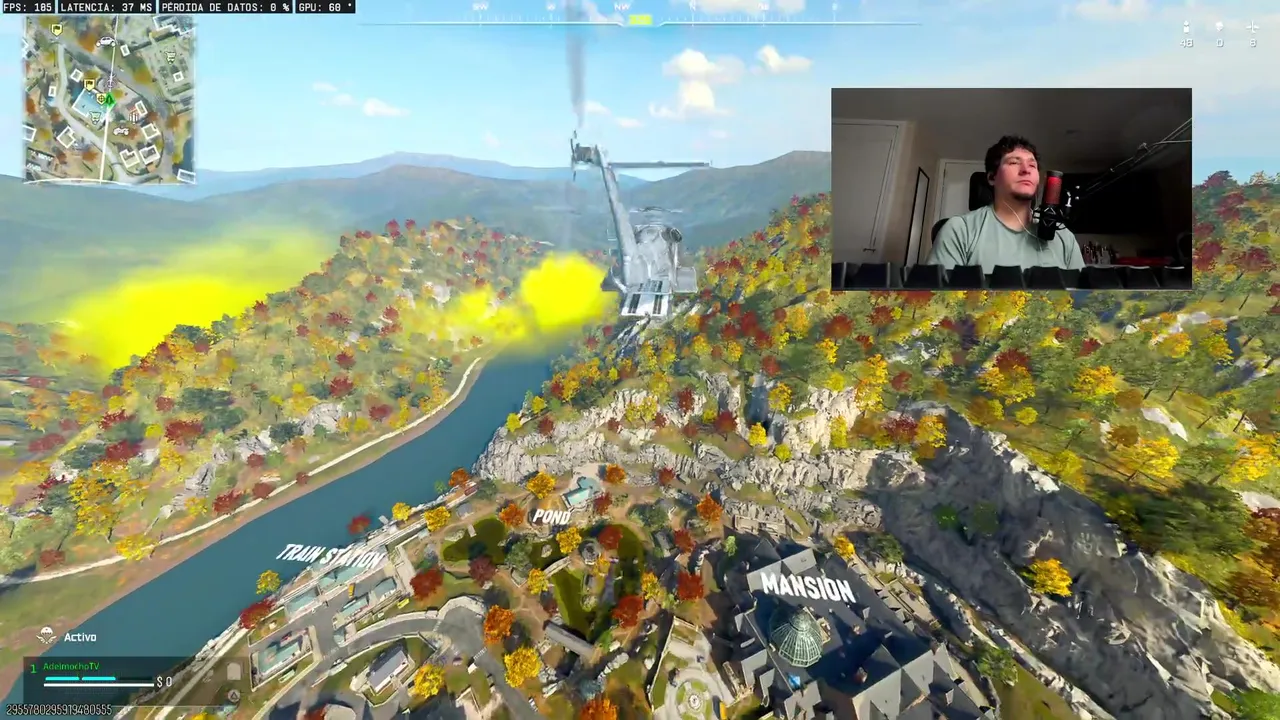
Task: Click the parachute status icon beside Activo
Action: (47, 635)
